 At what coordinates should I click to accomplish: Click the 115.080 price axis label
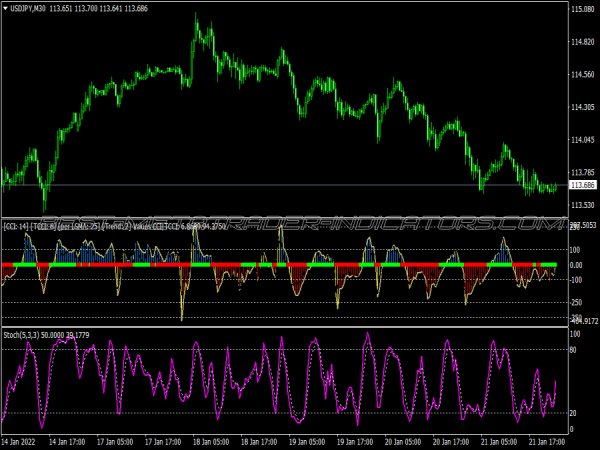click(583, 9)
